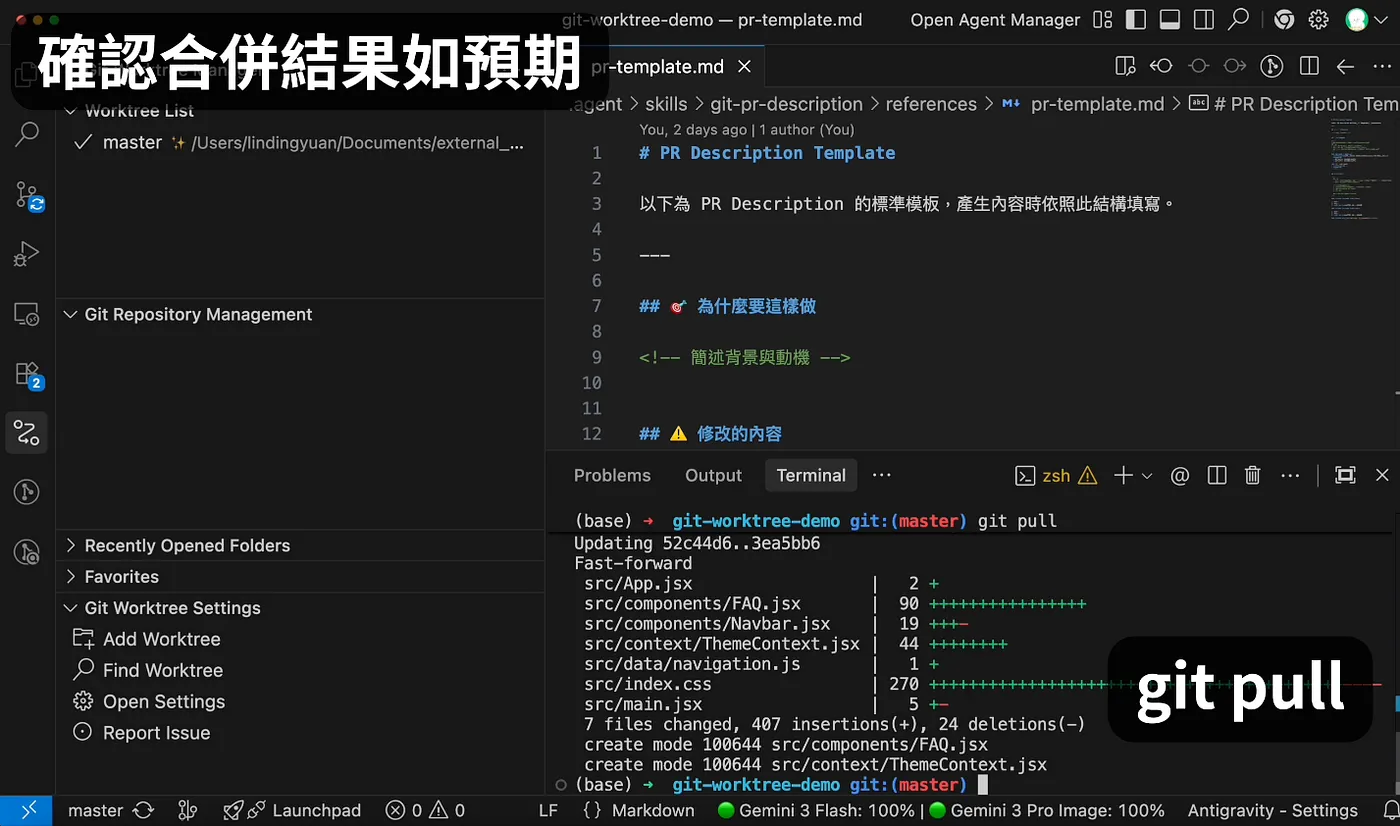This screenshot has height=826, width=1400.
Task: Toggle the primary side bar visibility
Action: [x=1135, y=20]
